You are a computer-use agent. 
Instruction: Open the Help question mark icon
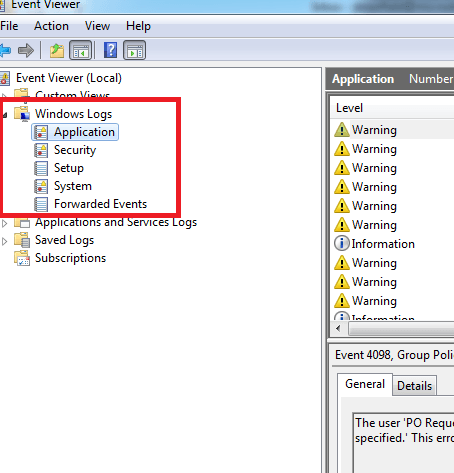[x=110, y=50]
